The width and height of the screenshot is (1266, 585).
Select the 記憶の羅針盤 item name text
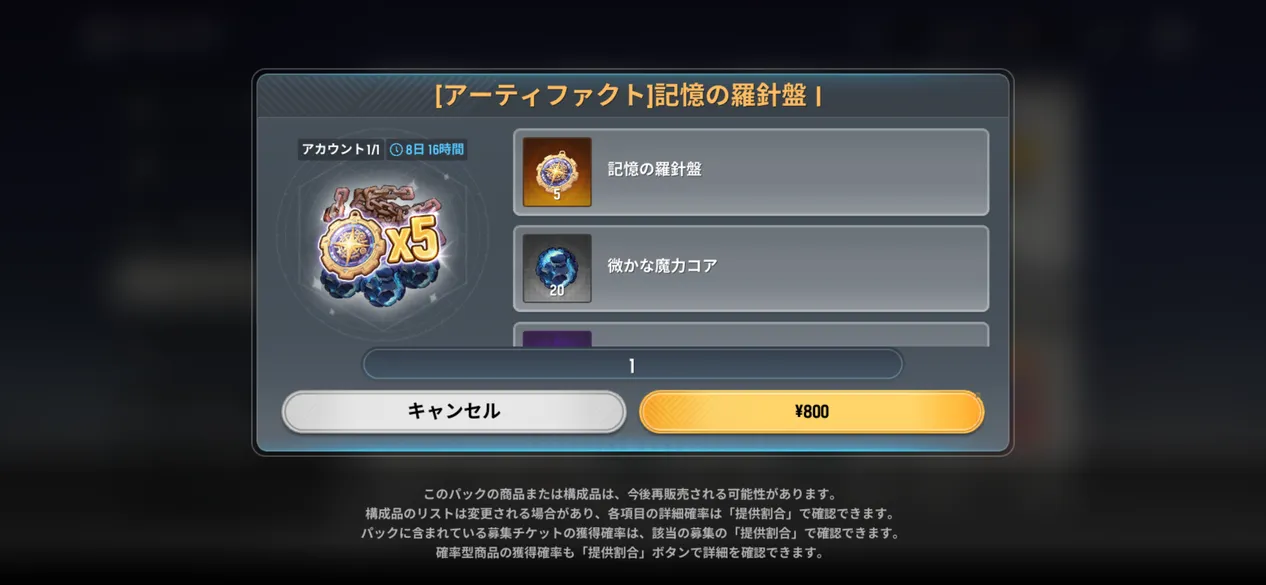point(654,169)
